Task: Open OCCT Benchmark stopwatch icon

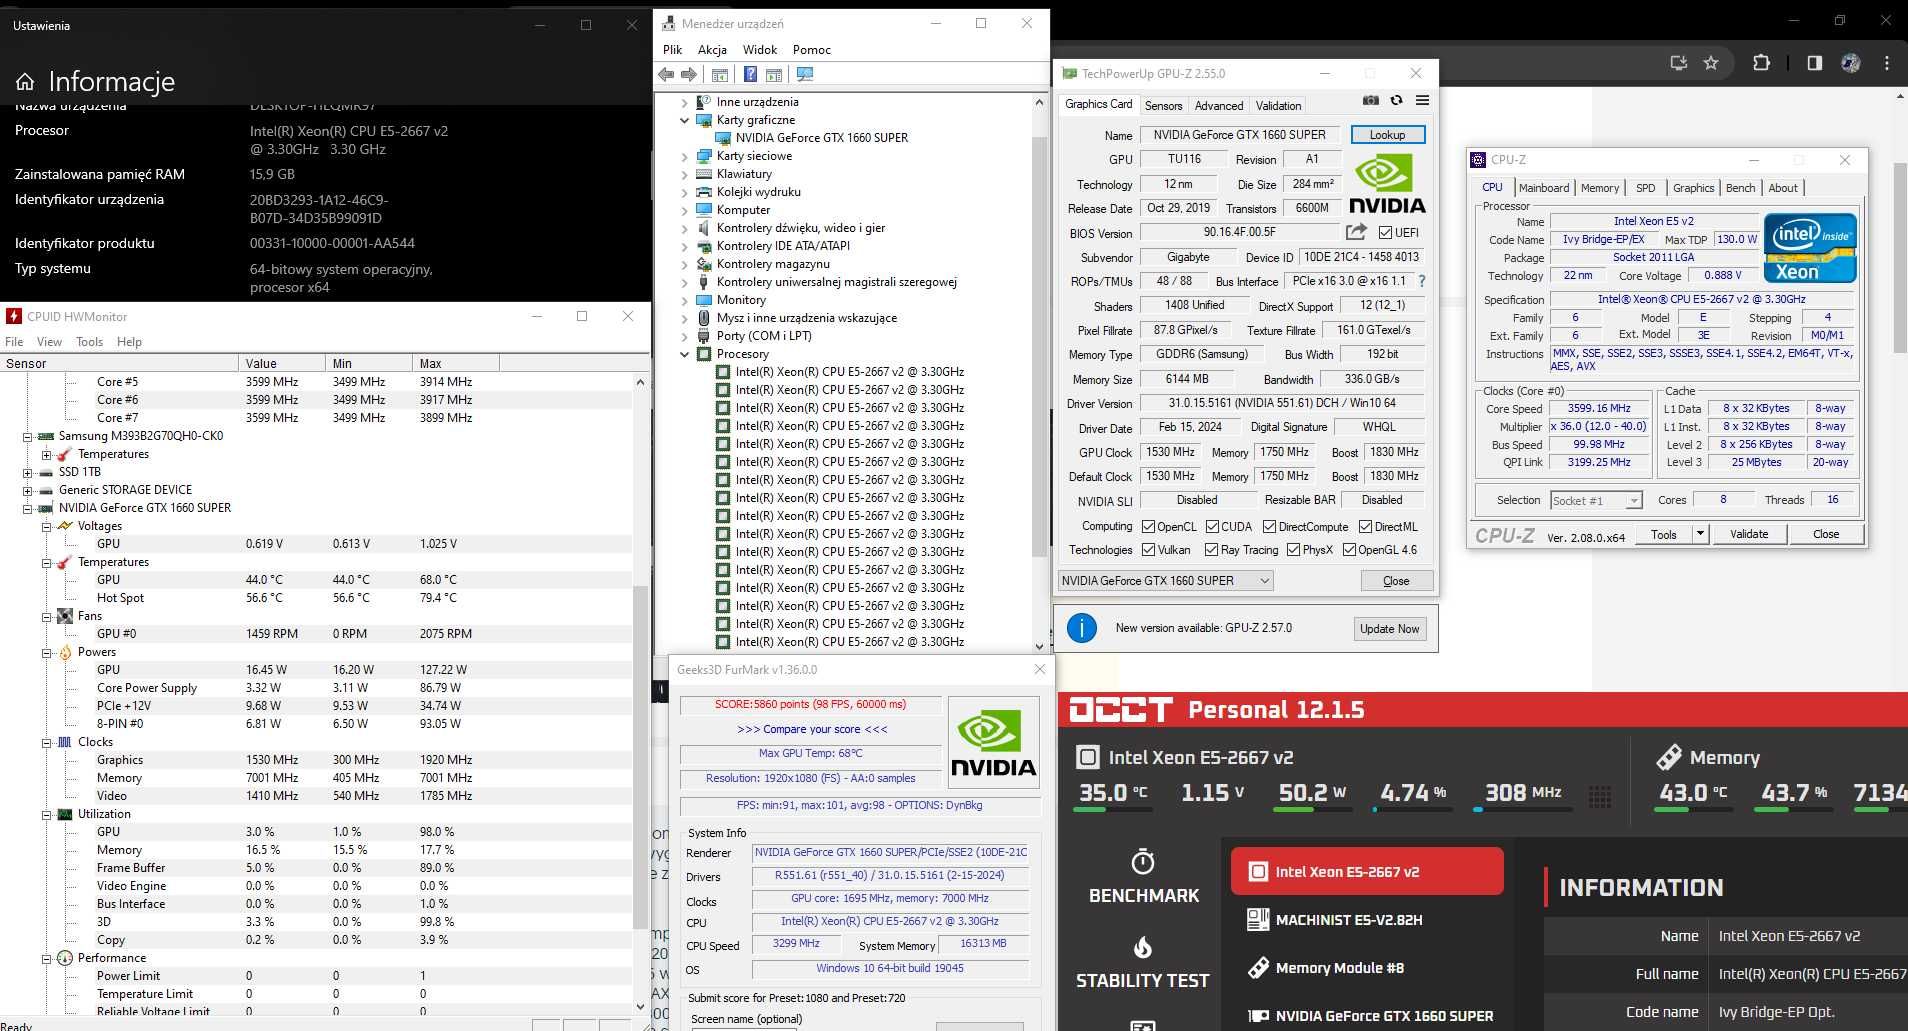Action: (x=1143, y=861)
